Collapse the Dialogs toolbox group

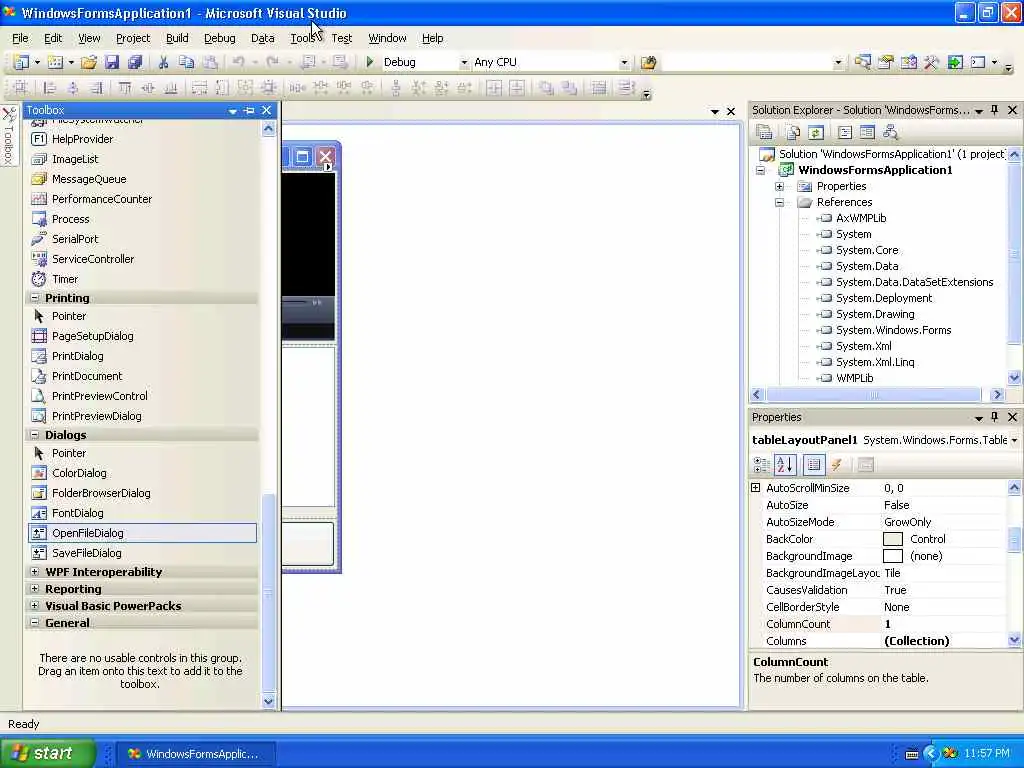pyautogui.click(x=35, y=435)
